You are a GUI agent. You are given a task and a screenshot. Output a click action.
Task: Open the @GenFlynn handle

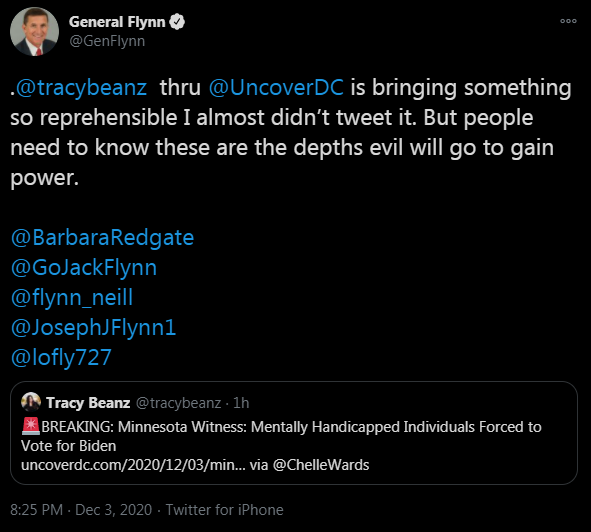[107, 41]
